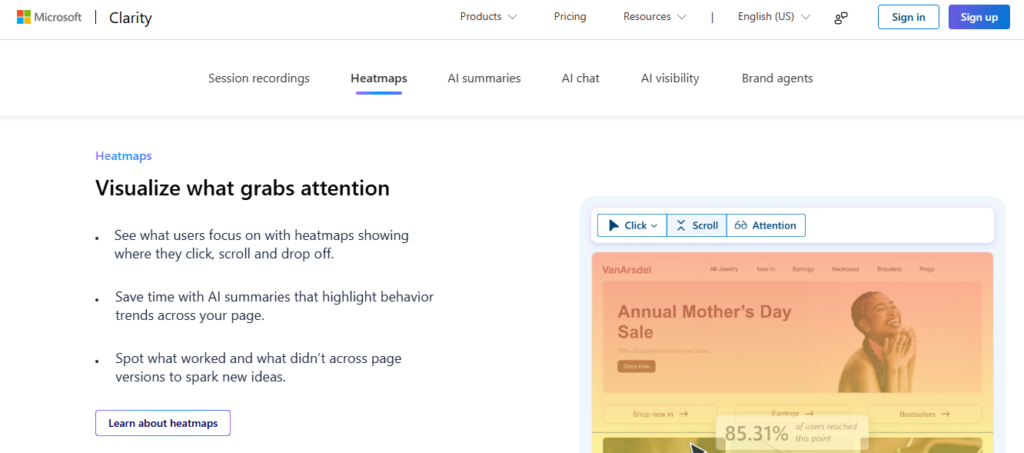Open the Clarity home link
This screenshot has height=453, width=1024.
130,18
